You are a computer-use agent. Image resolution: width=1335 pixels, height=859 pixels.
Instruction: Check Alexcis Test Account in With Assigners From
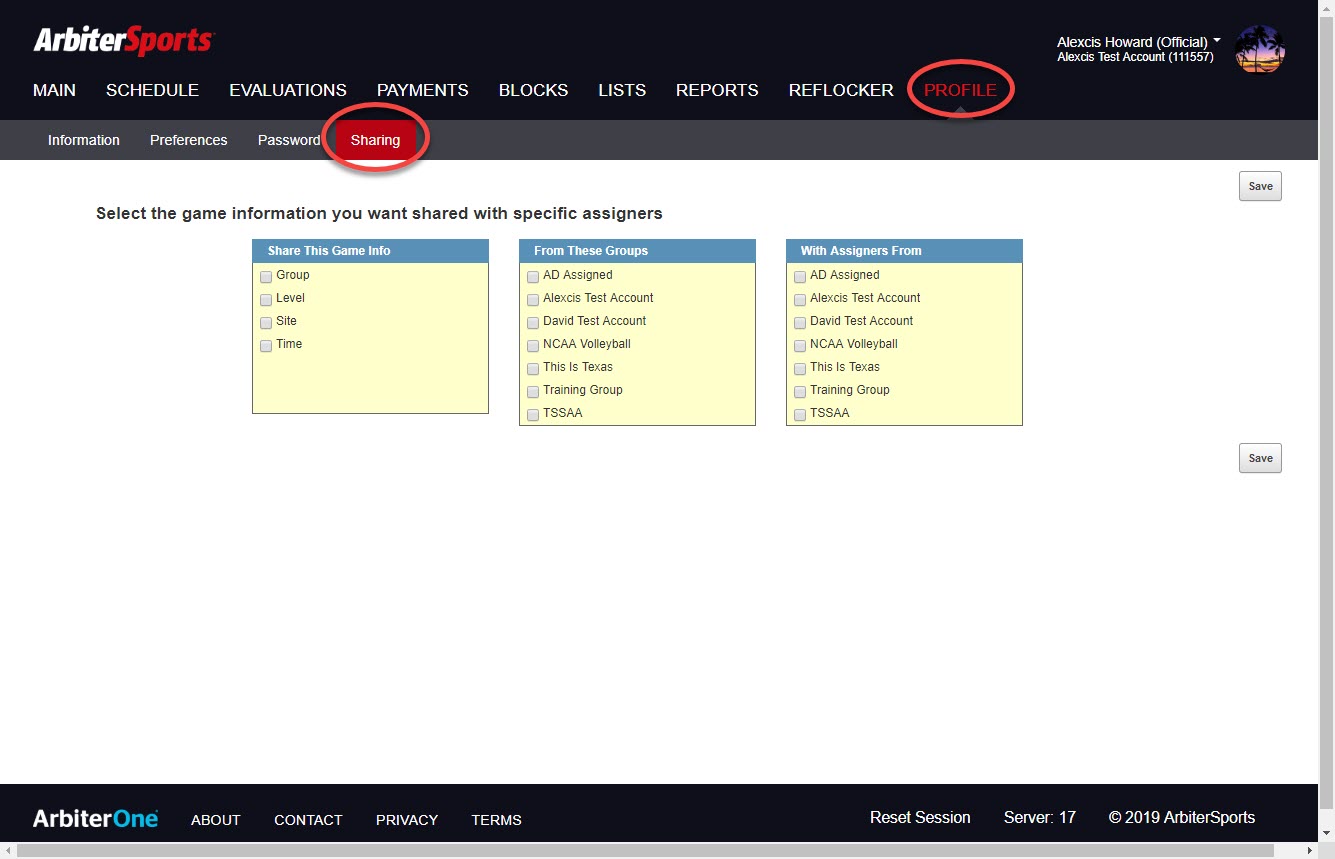pos(800,300)
